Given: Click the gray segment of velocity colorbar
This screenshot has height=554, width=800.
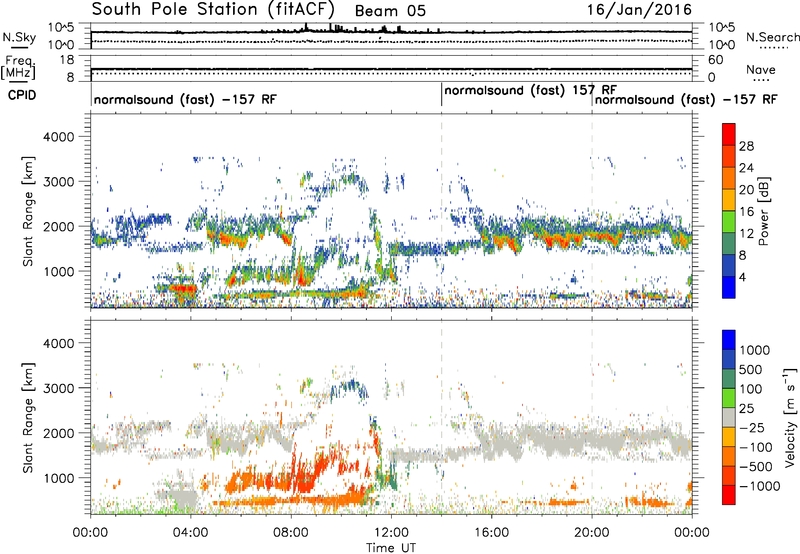Looking at the screenshot, I should coord(729,418).
